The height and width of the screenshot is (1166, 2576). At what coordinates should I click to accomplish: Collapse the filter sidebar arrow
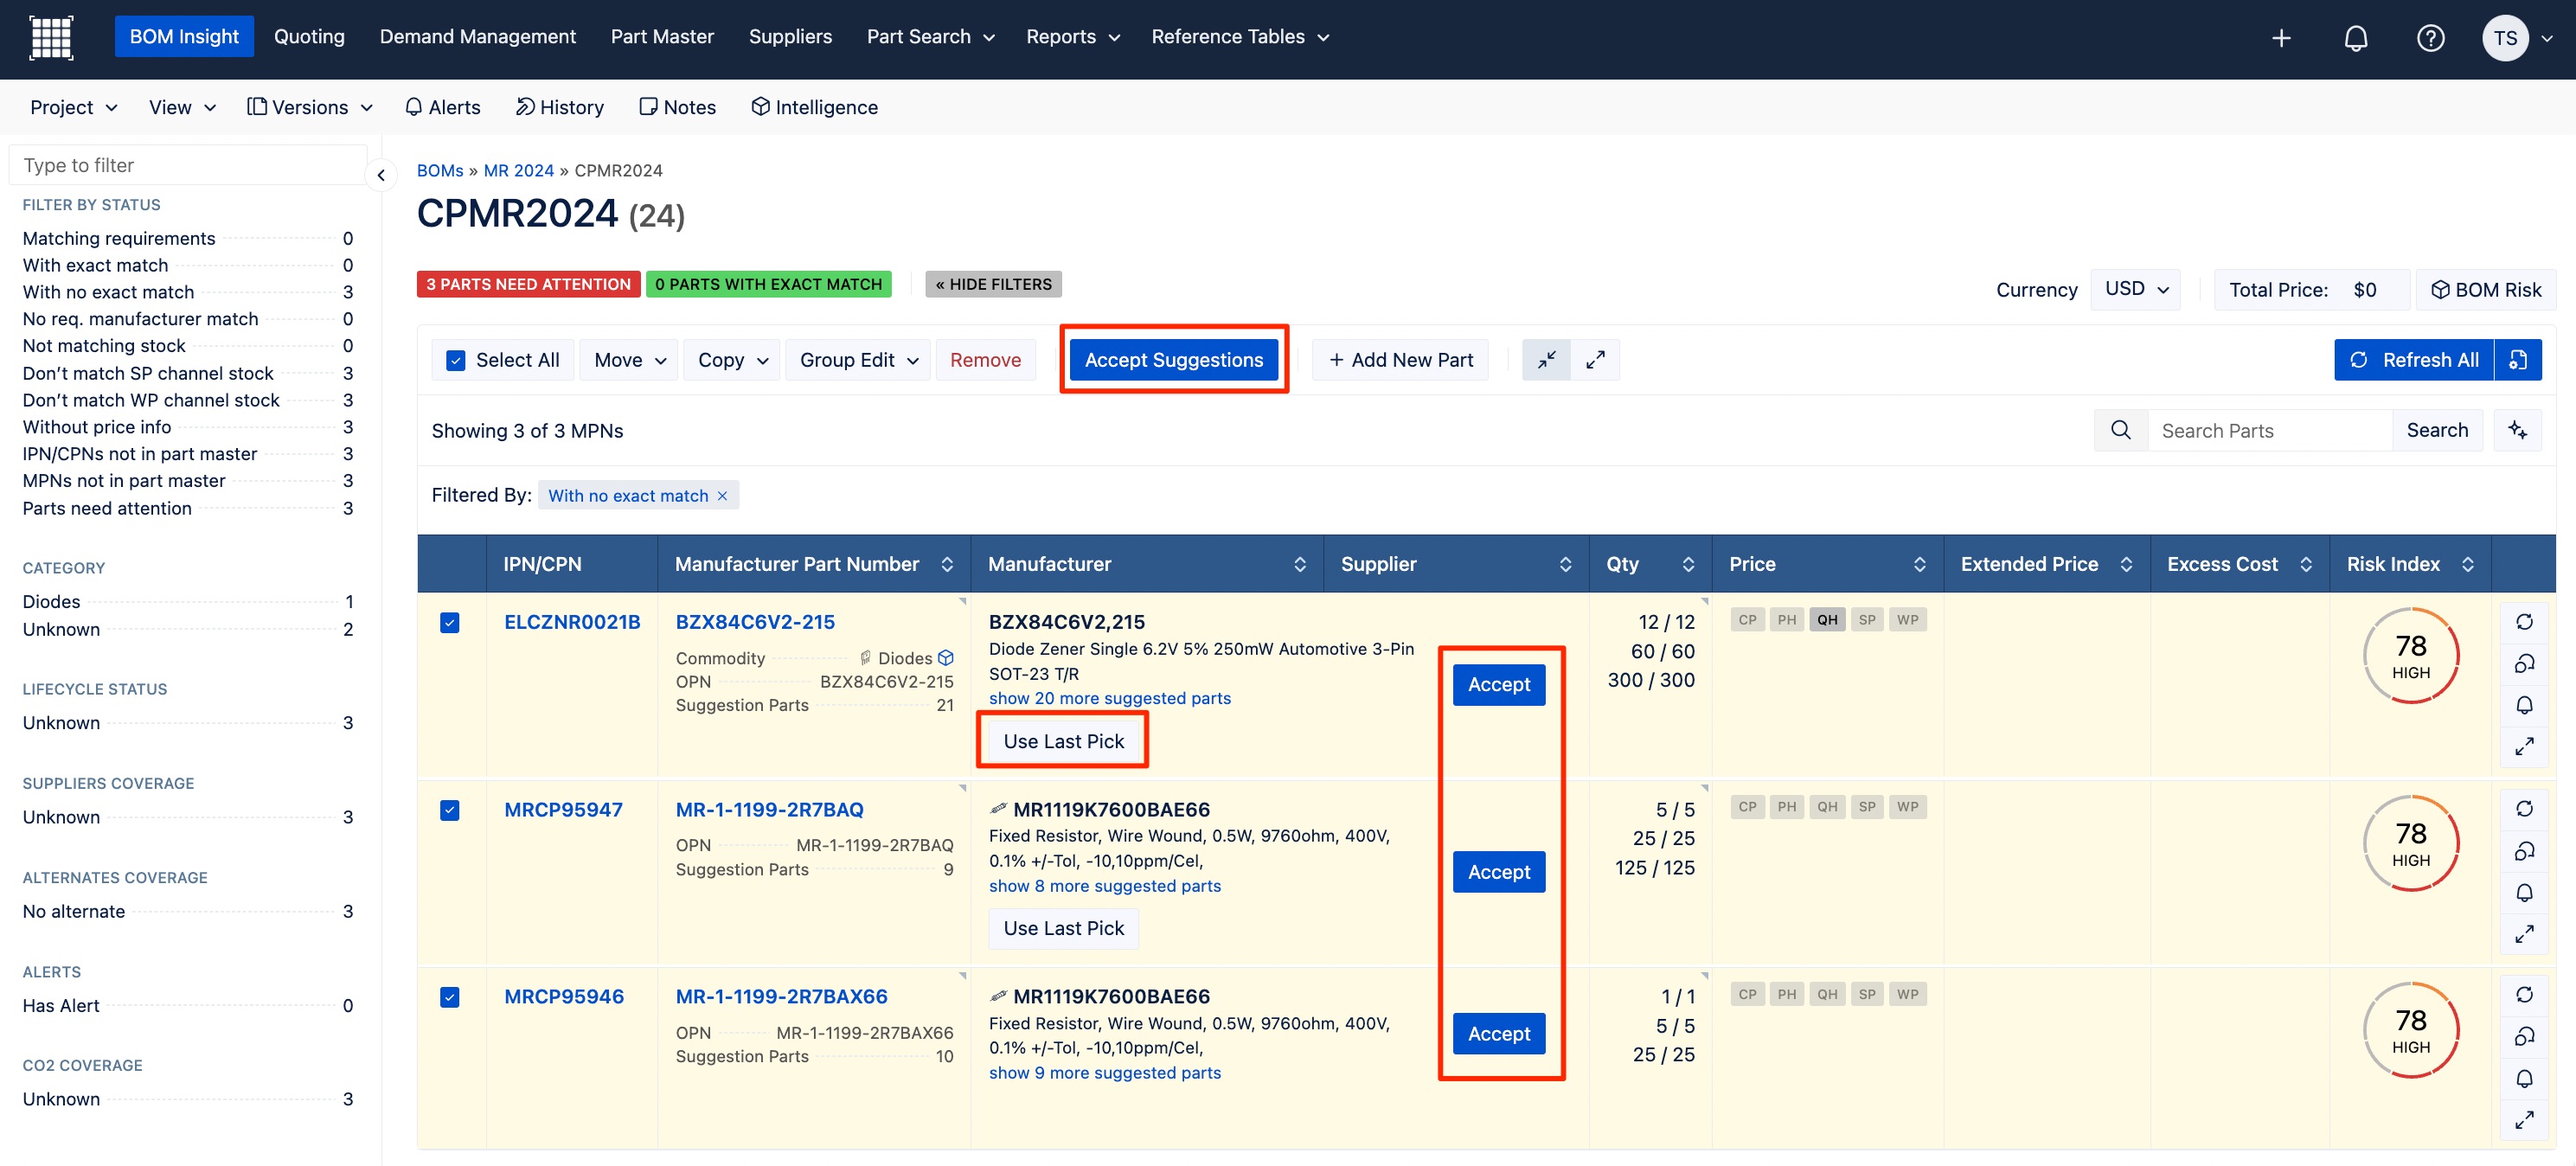381,176
